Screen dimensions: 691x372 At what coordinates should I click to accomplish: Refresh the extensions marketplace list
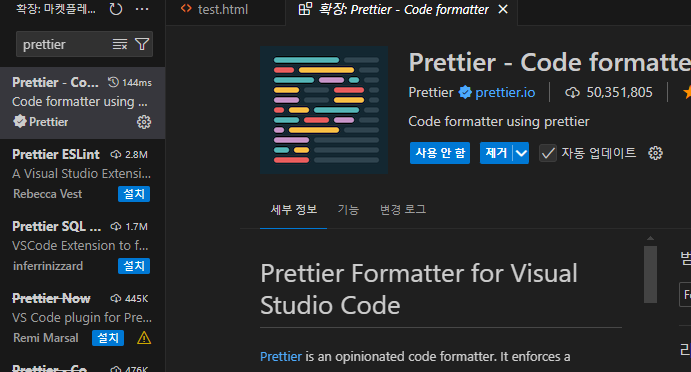pyautogui.click(x=116, y=9)
